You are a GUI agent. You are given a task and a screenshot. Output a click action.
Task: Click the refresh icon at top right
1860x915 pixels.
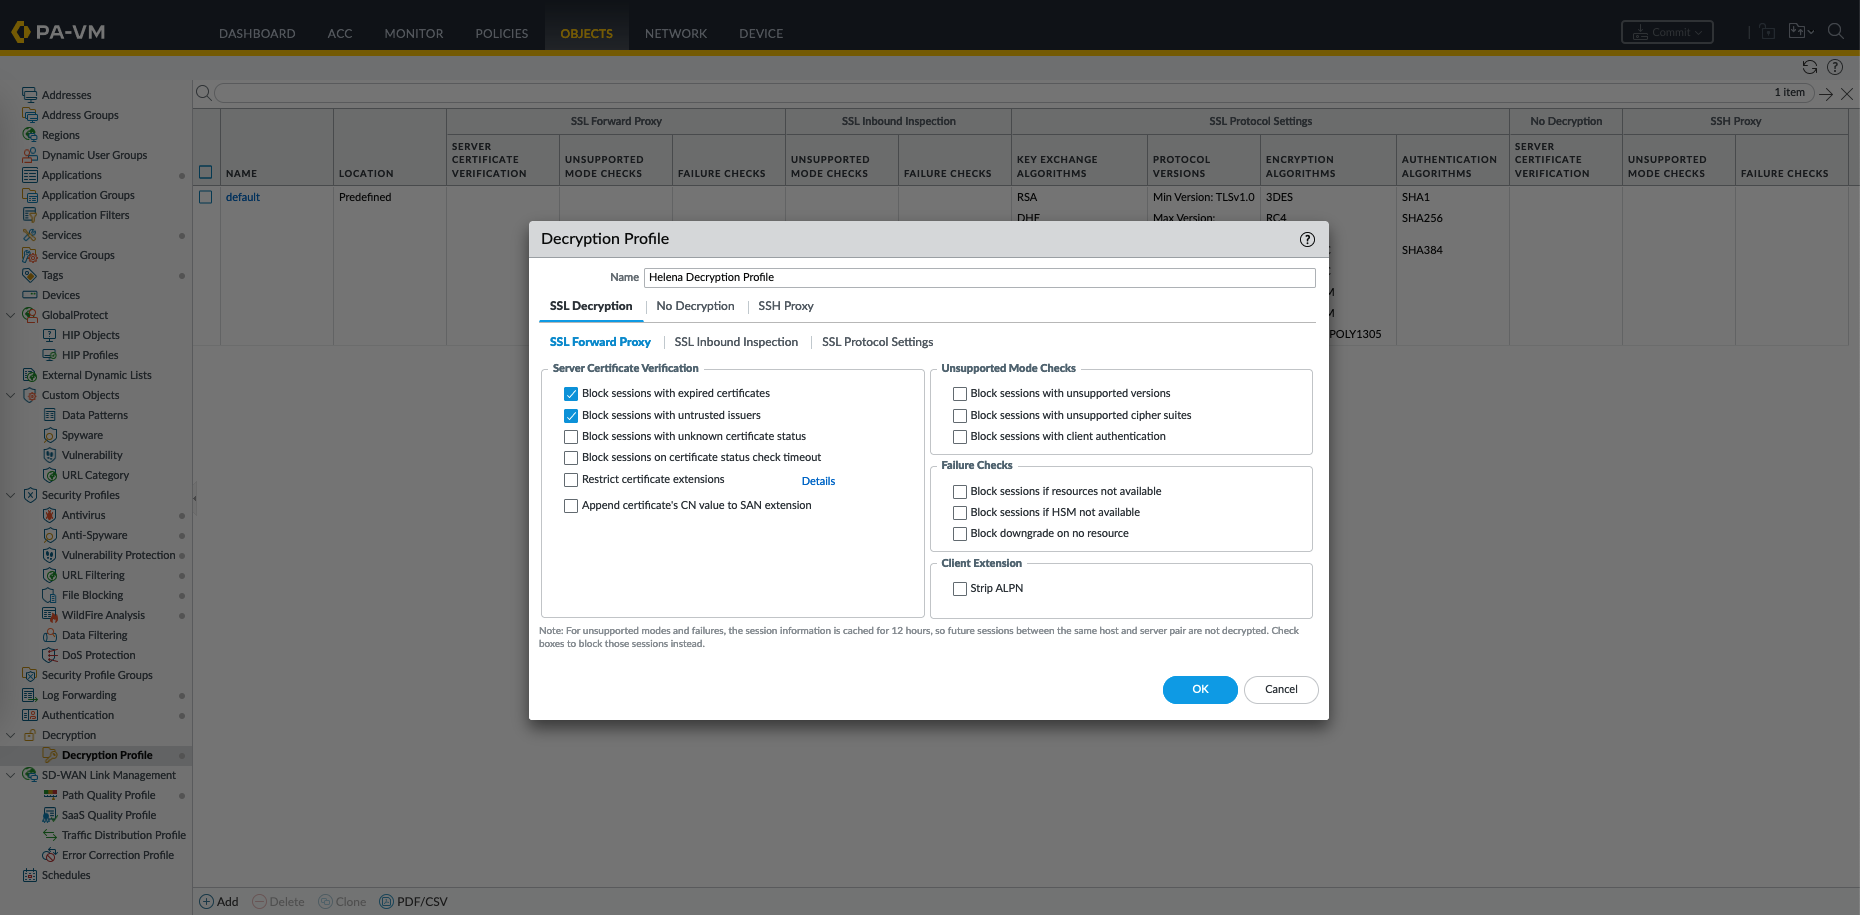pyautogui.click(x=1809, y=67)
